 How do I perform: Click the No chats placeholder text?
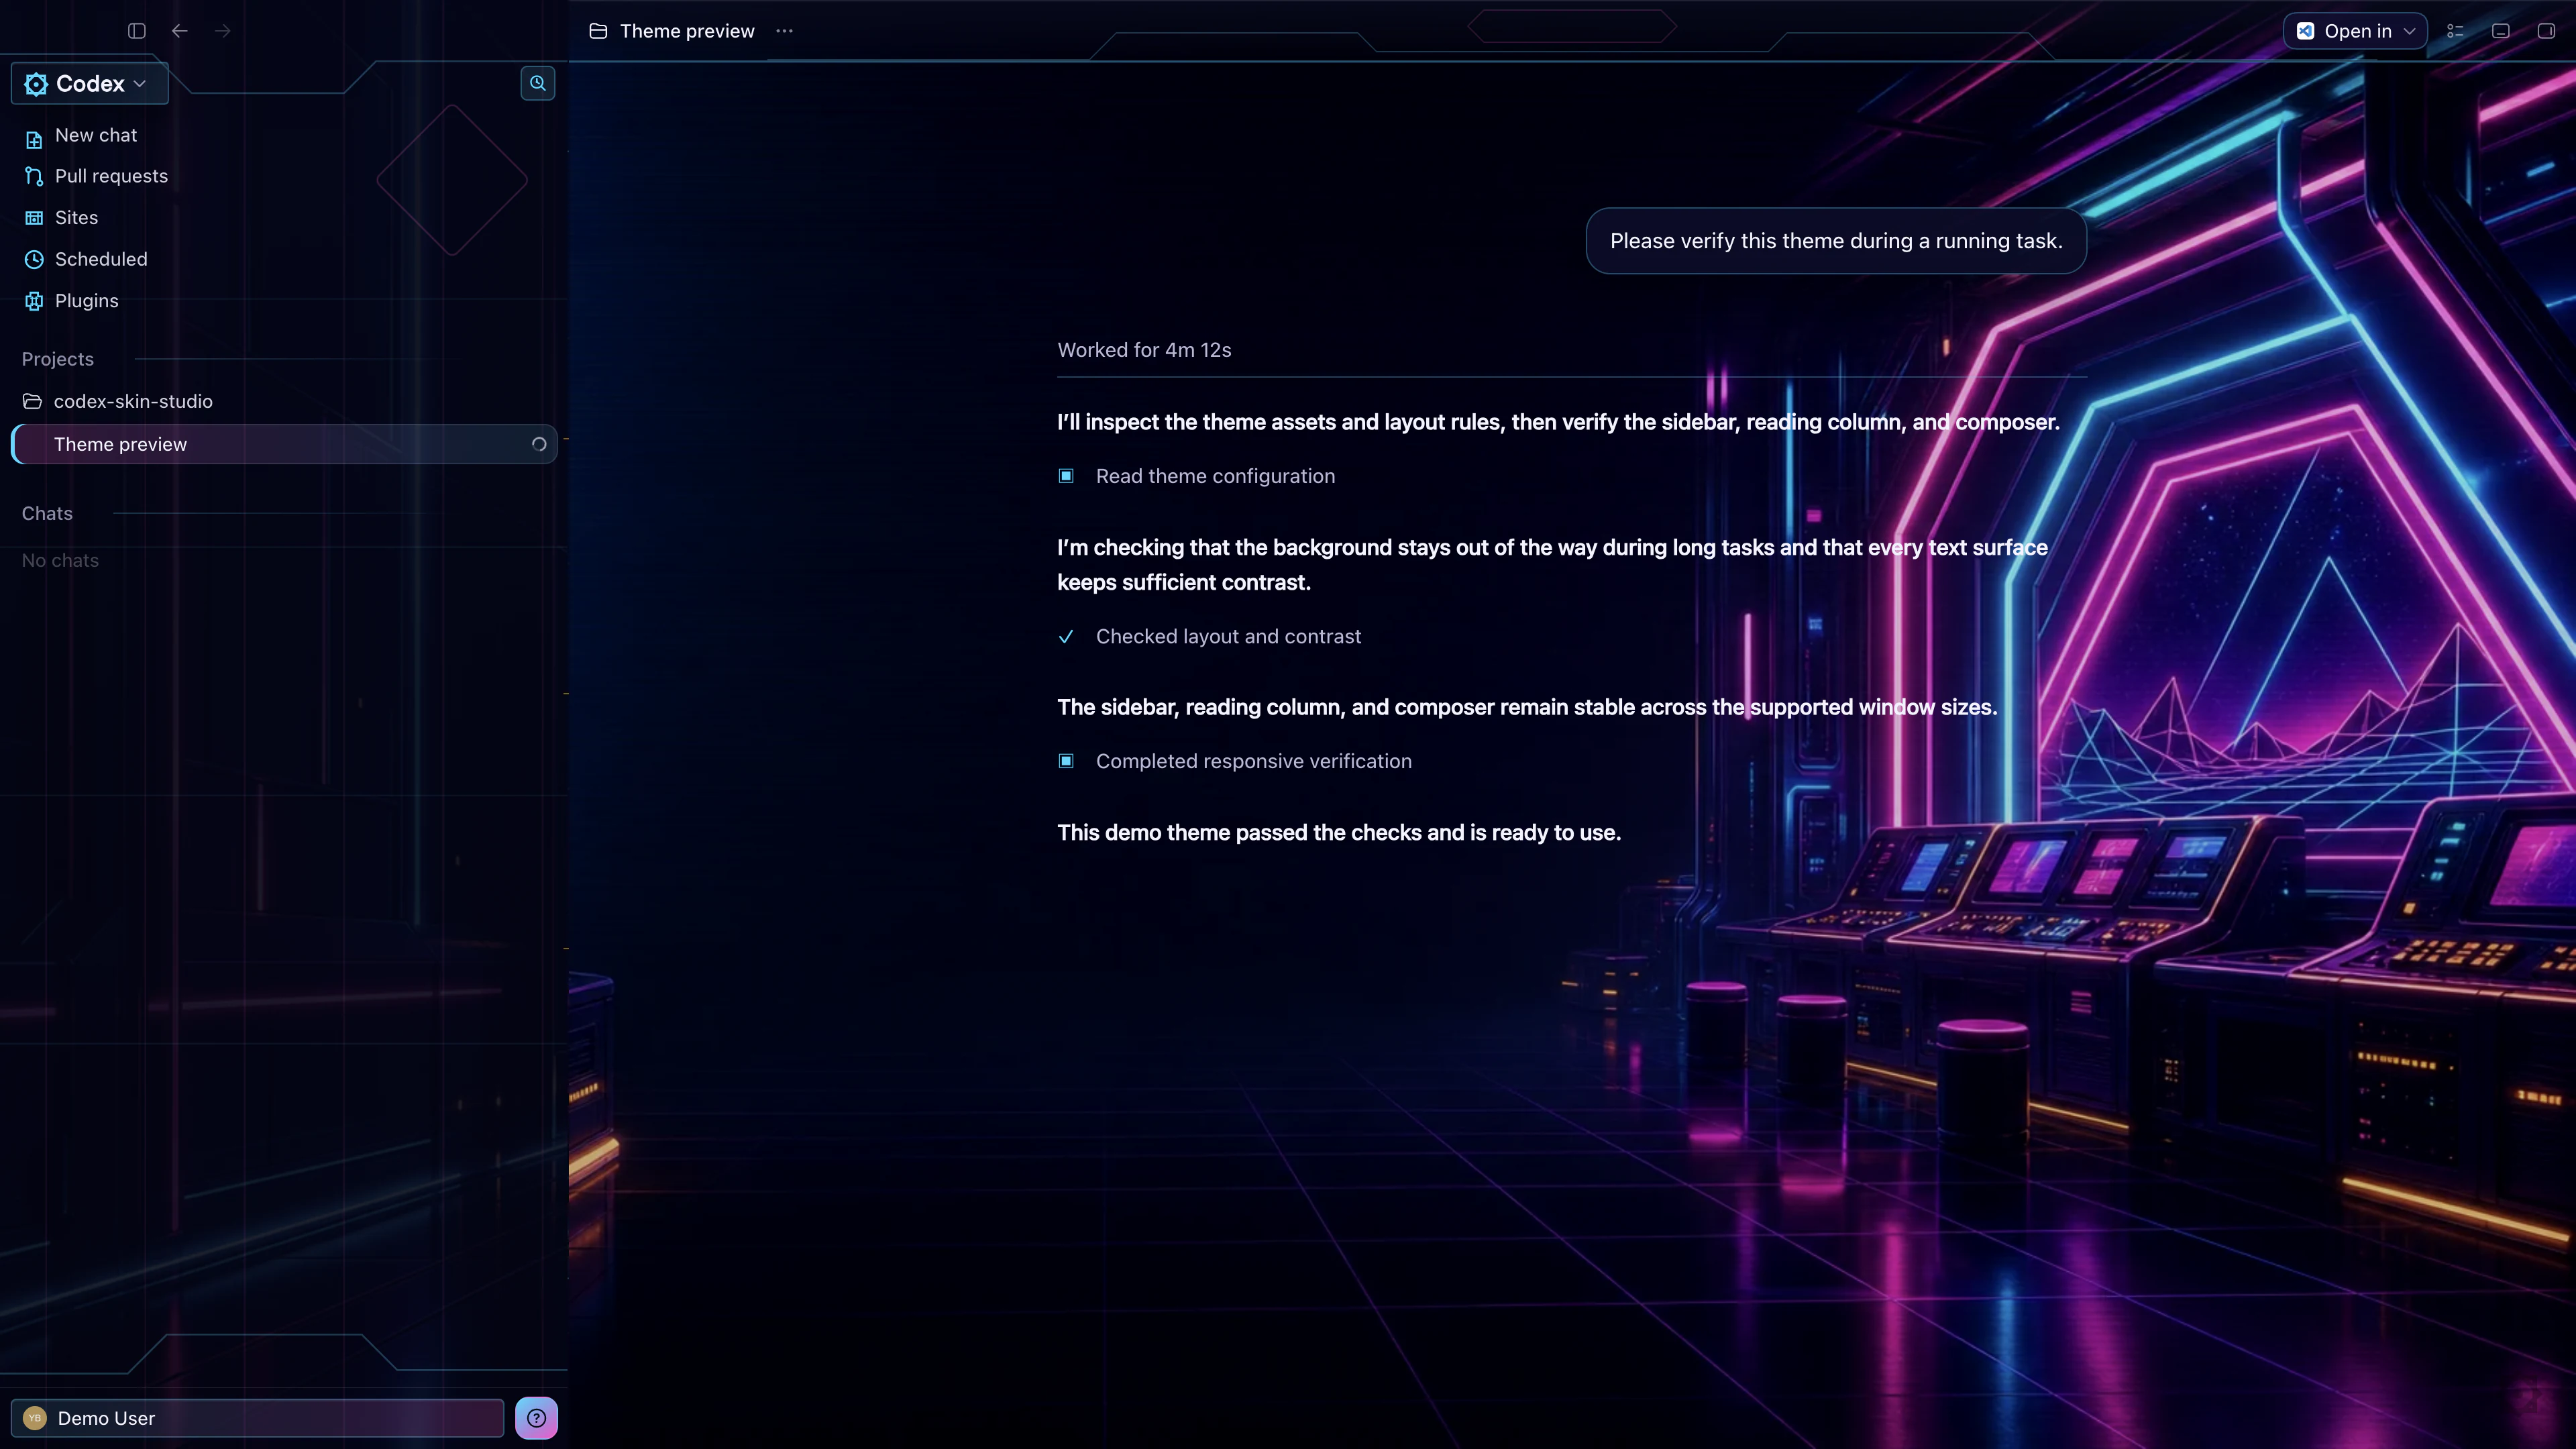(60, 561)
